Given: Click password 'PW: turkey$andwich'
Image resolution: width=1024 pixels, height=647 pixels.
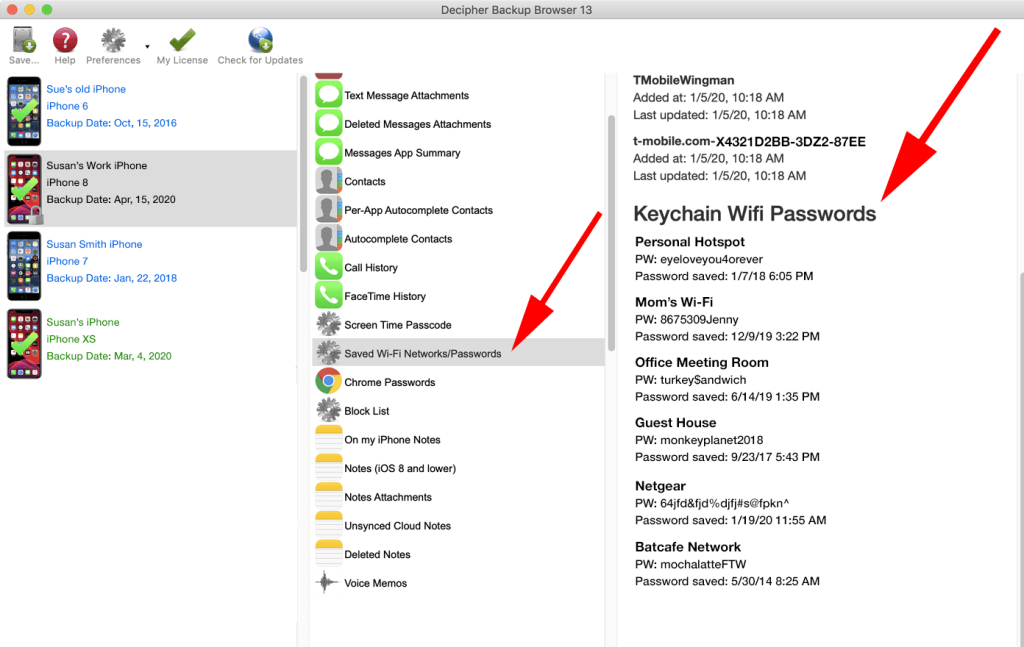Looking at the screenshot, I should [x=690, y=379].
